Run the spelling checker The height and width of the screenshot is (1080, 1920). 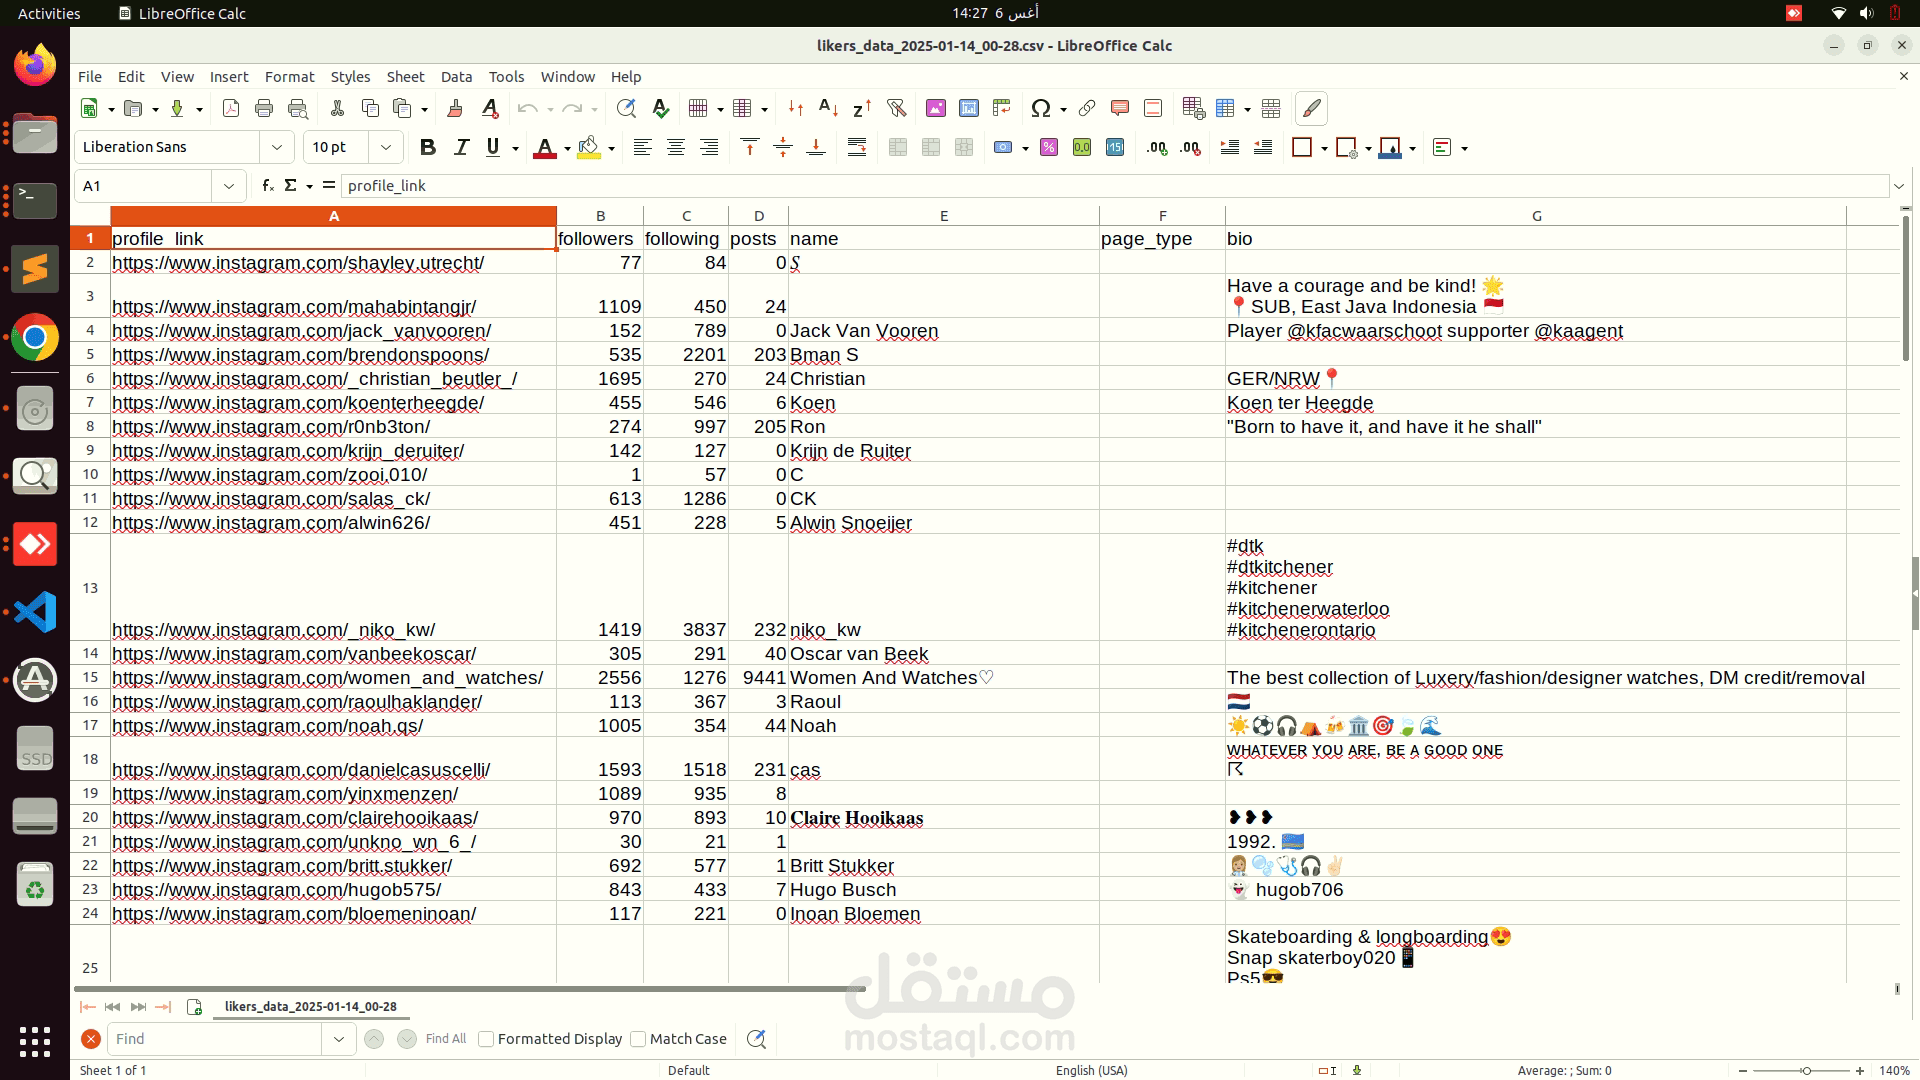[660, 109]
